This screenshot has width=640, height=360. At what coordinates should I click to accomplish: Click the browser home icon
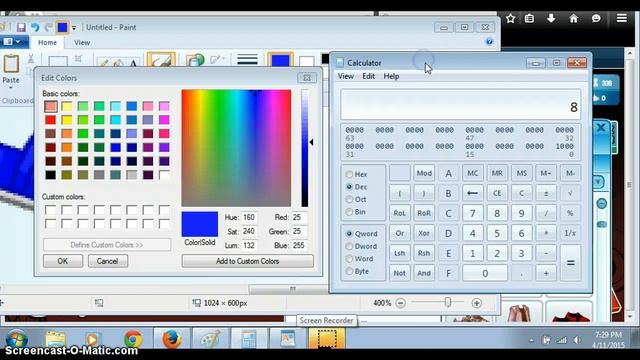pos(573,18)
